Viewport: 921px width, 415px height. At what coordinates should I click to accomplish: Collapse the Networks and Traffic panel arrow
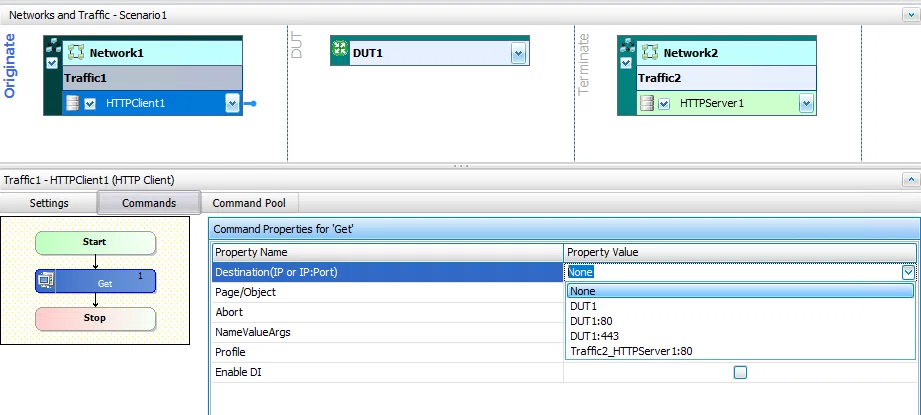pyautogui.click(x=910, y=15)
